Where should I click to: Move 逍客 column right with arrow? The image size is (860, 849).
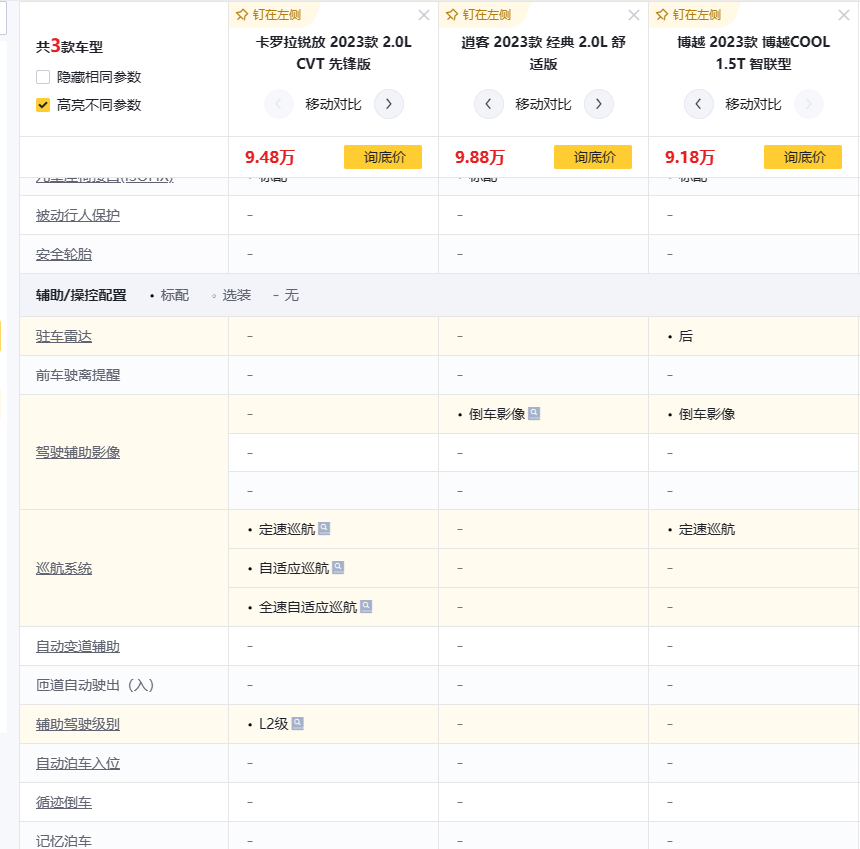pos(598,104)
